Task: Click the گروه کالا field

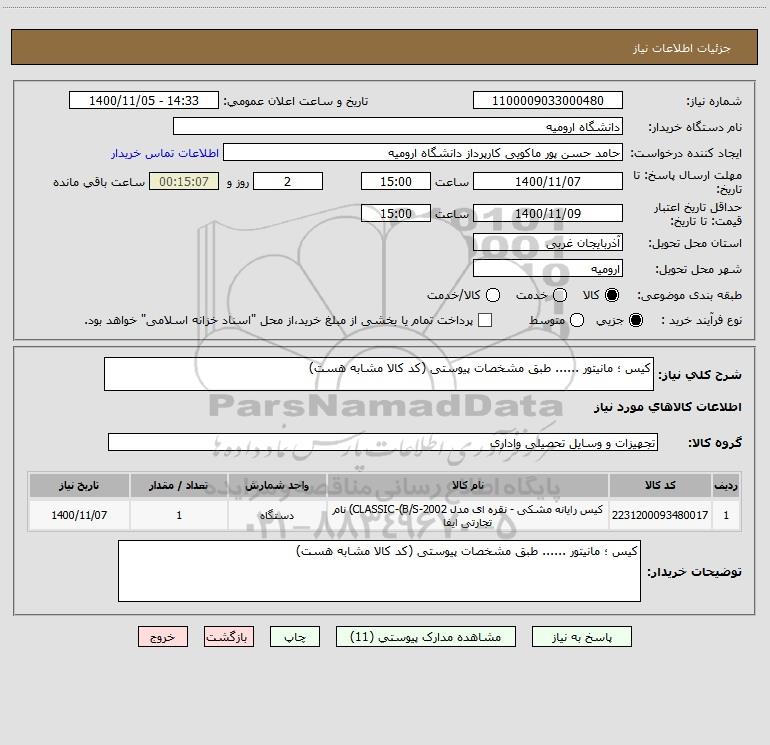Action: tap(383, 442)
